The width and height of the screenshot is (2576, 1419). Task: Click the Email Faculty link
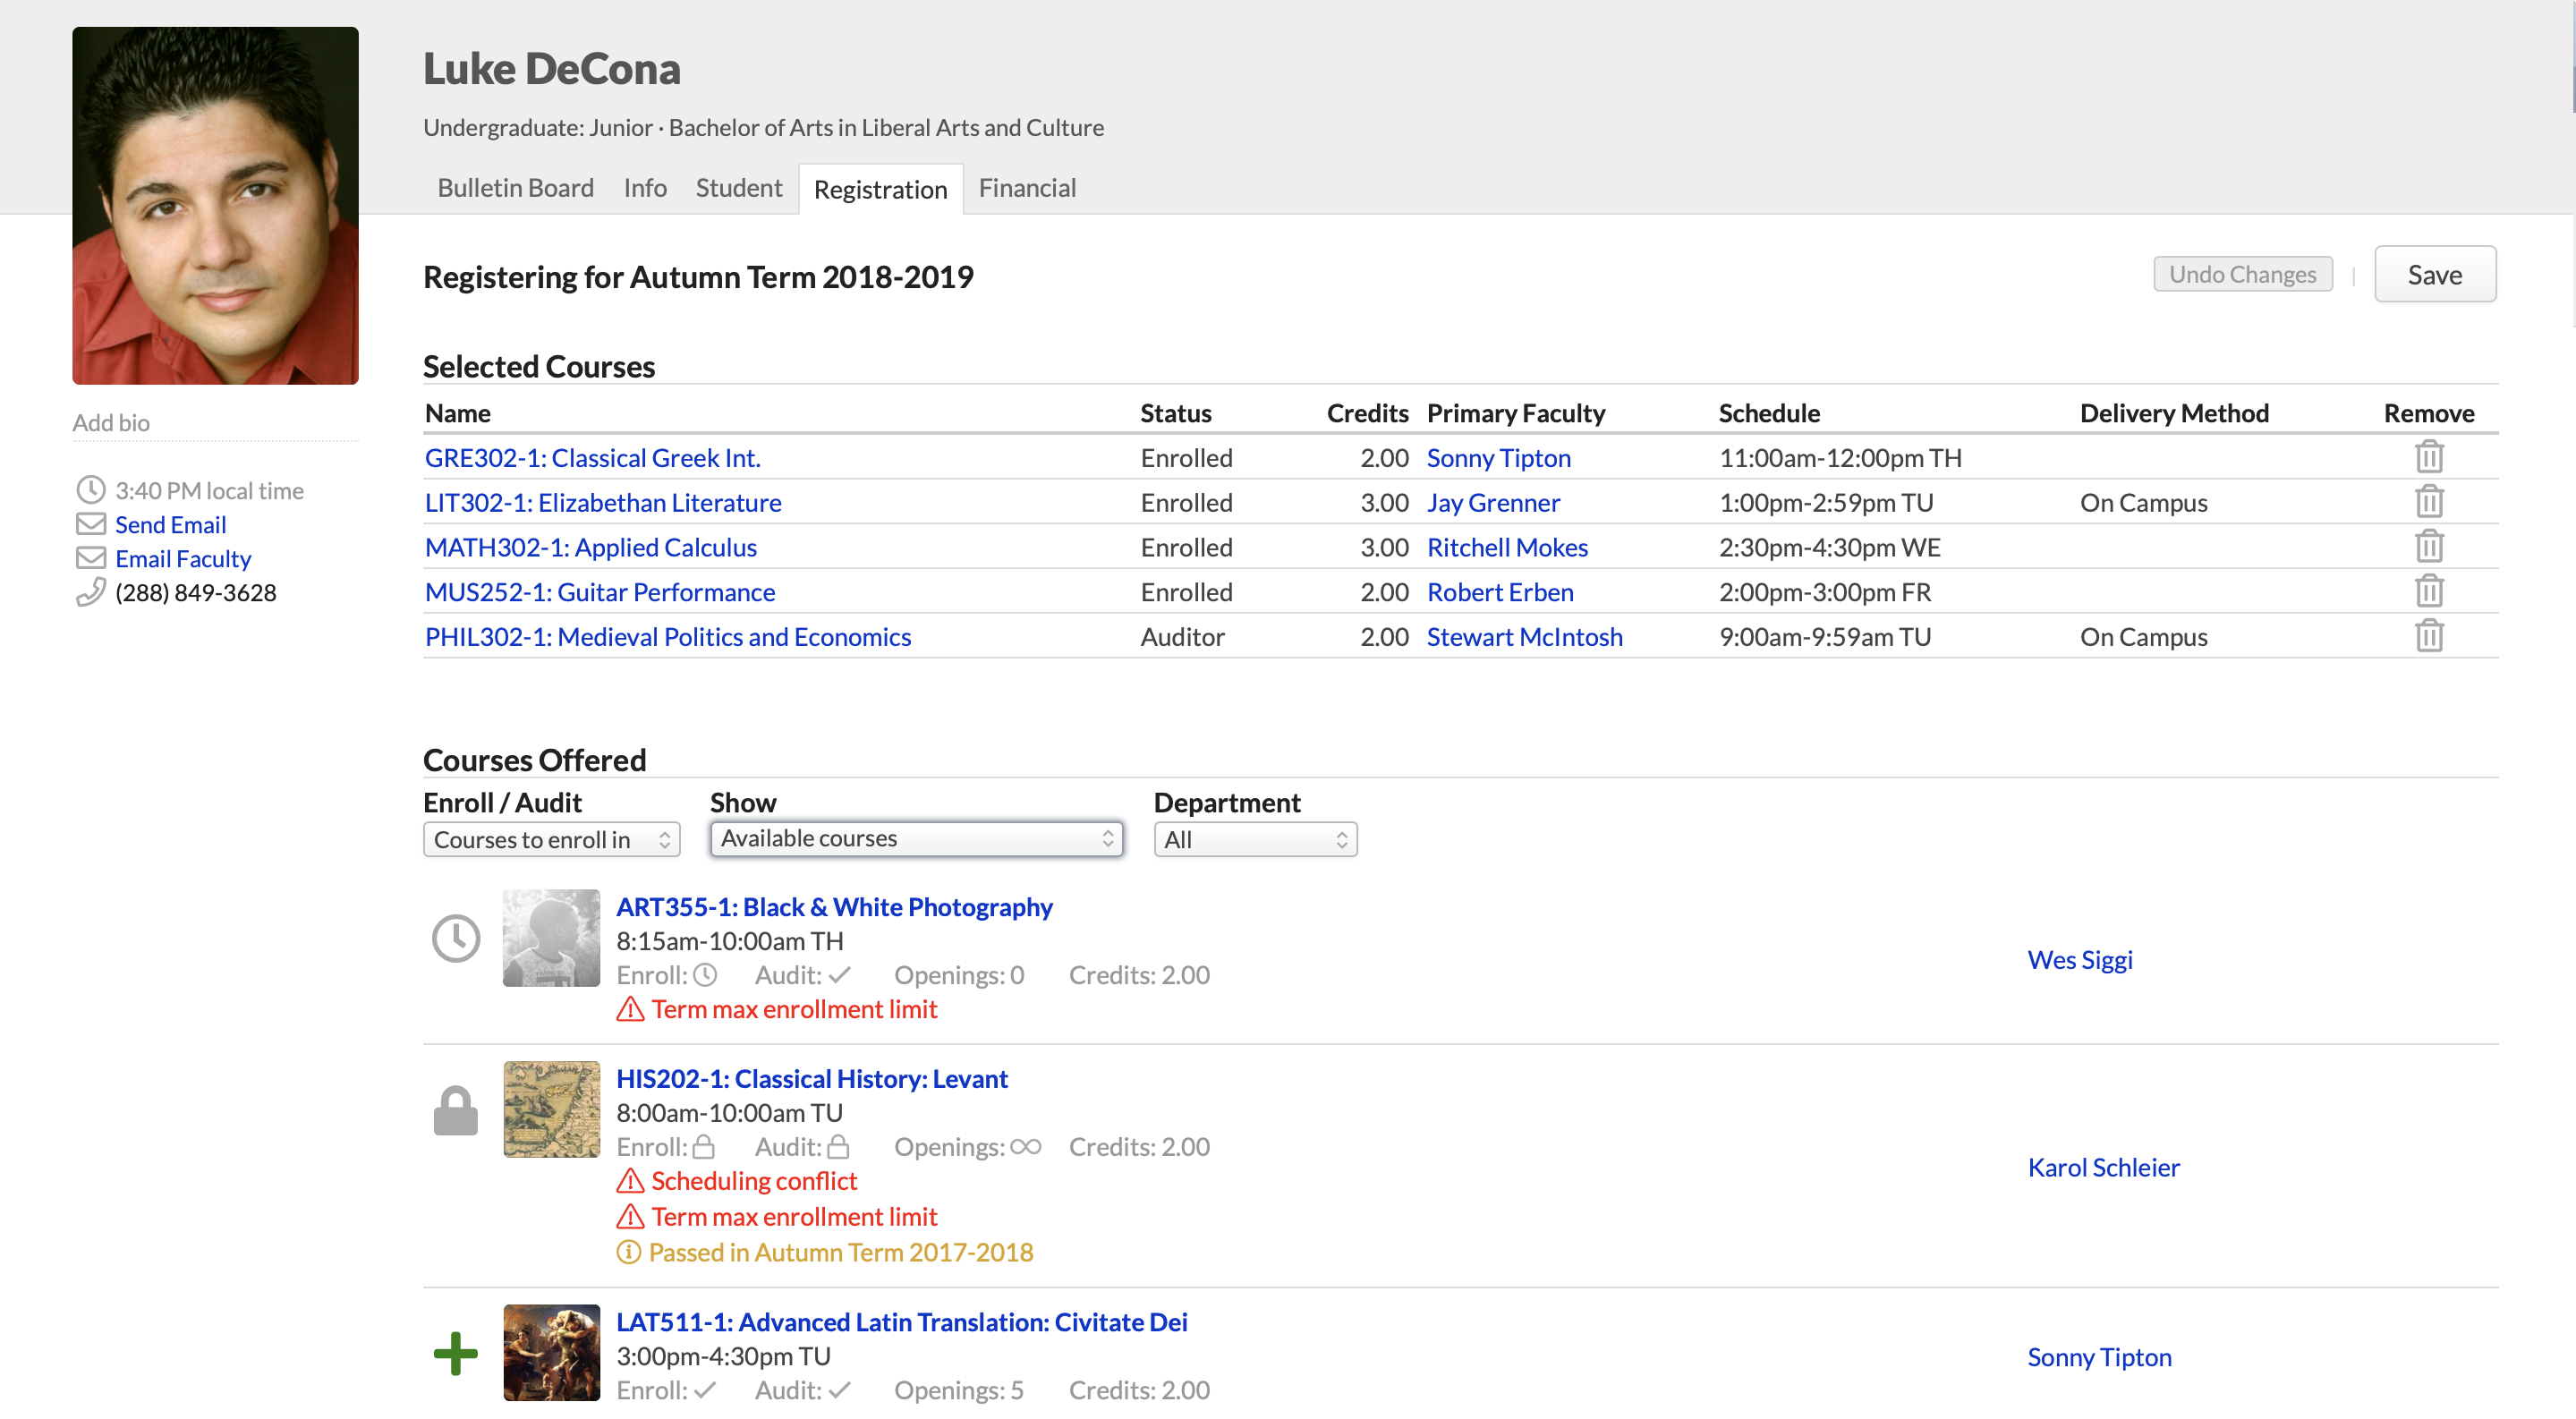point(183,559)
